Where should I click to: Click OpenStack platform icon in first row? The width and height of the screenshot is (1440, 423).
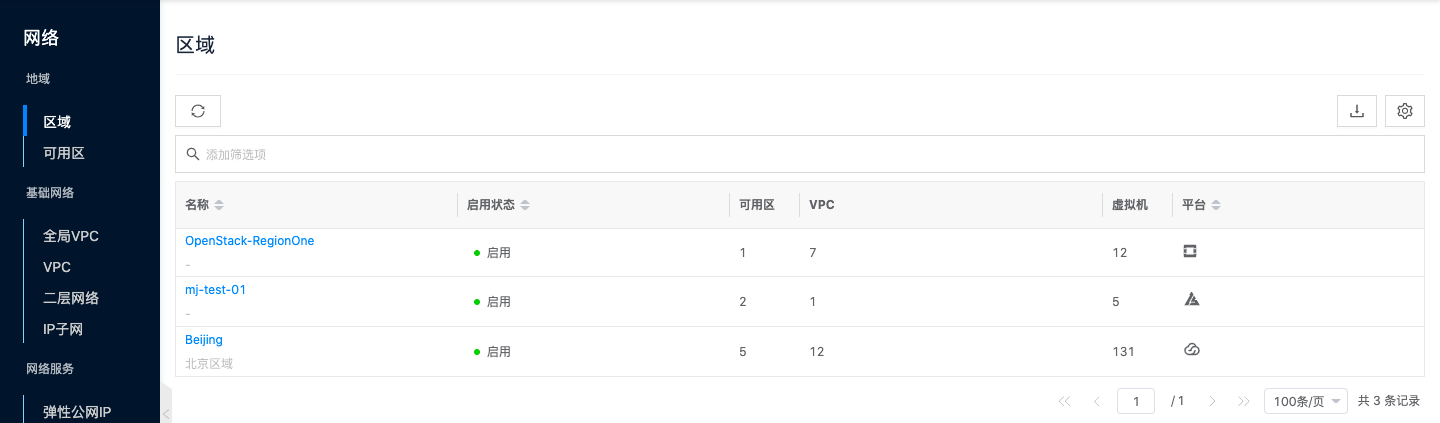click(x=1190, y=251)
